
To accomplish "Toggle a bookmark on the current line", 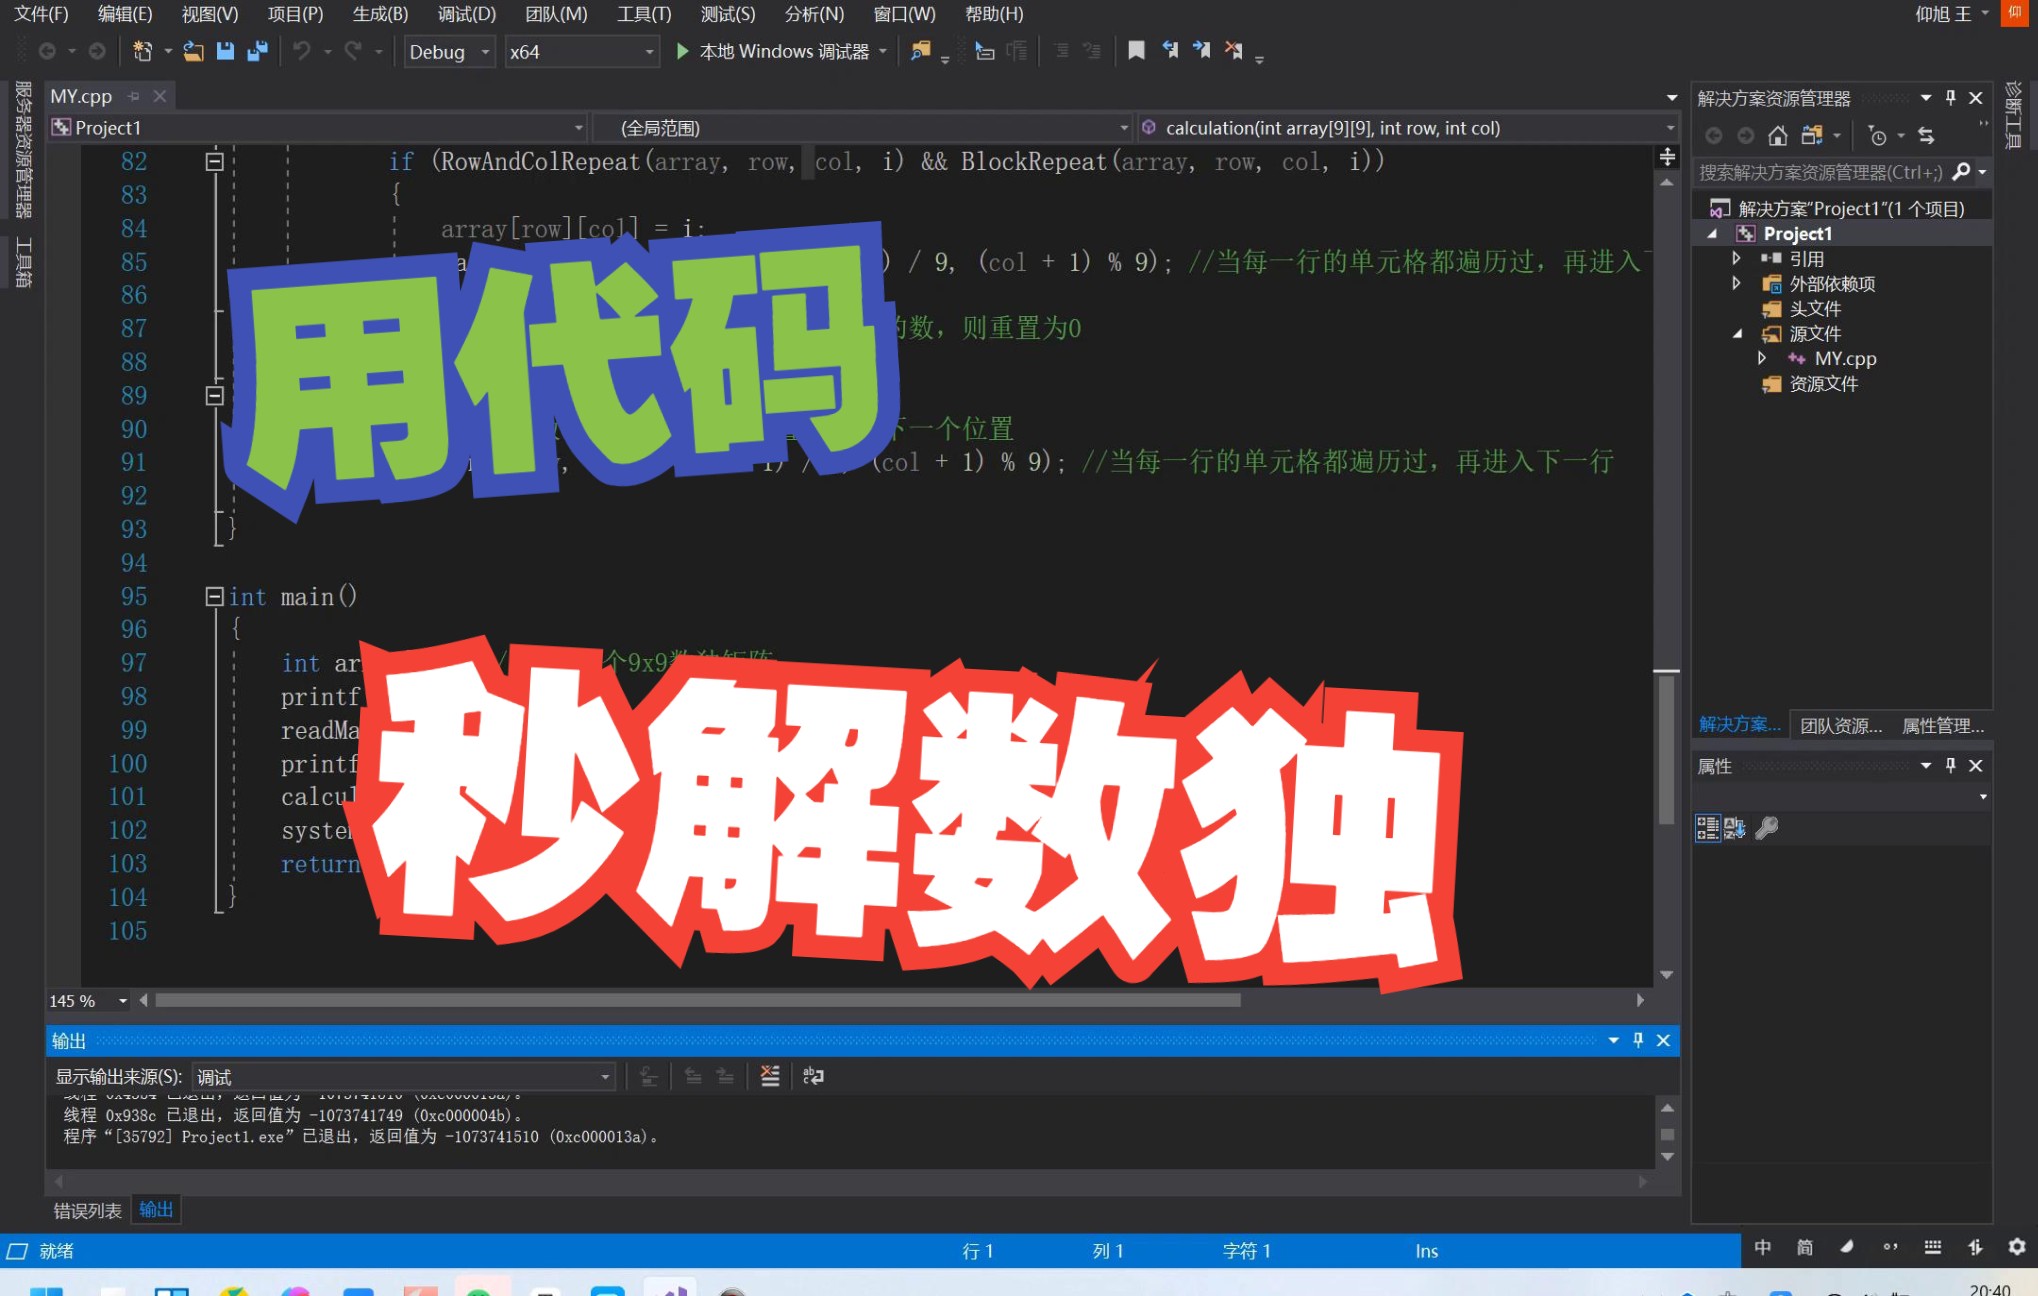I will 1136,51.
